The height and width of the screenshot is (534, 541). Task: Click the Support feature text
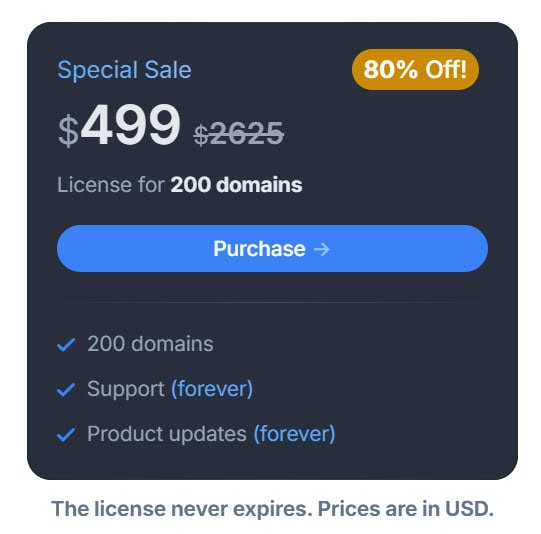[x=126, y=389]
